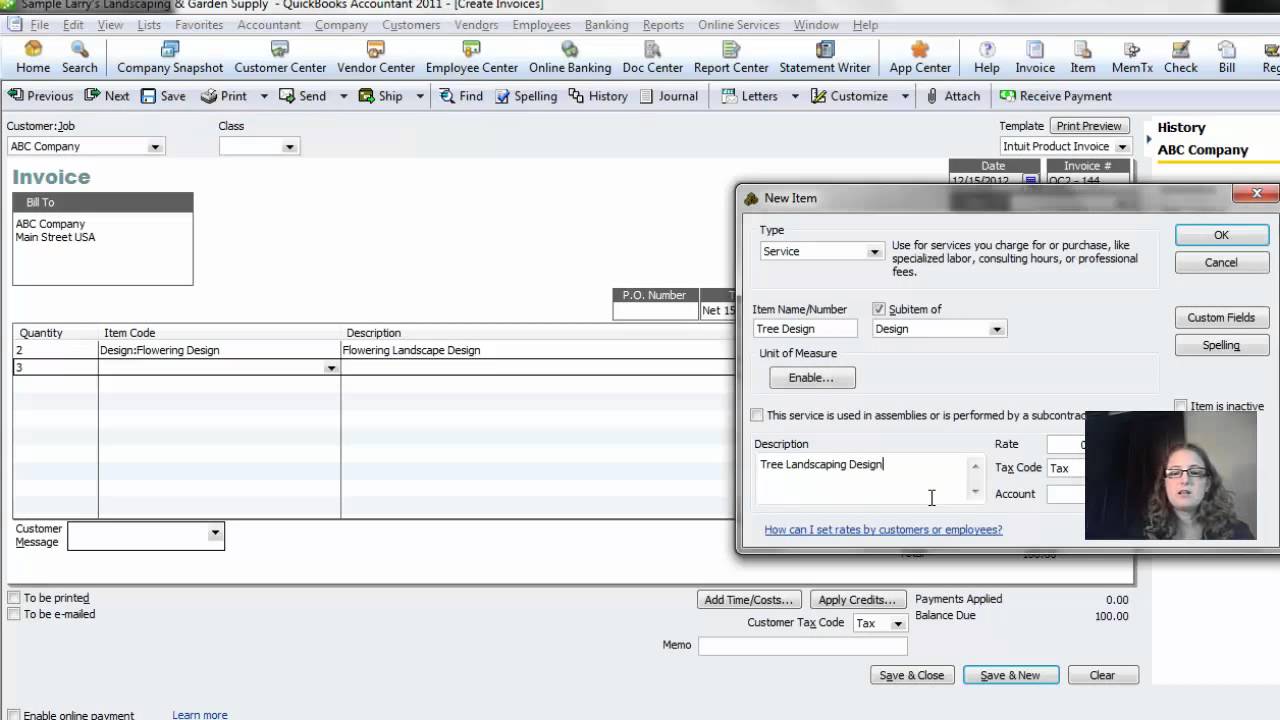Open Company Snapshot

pos(170,57)
